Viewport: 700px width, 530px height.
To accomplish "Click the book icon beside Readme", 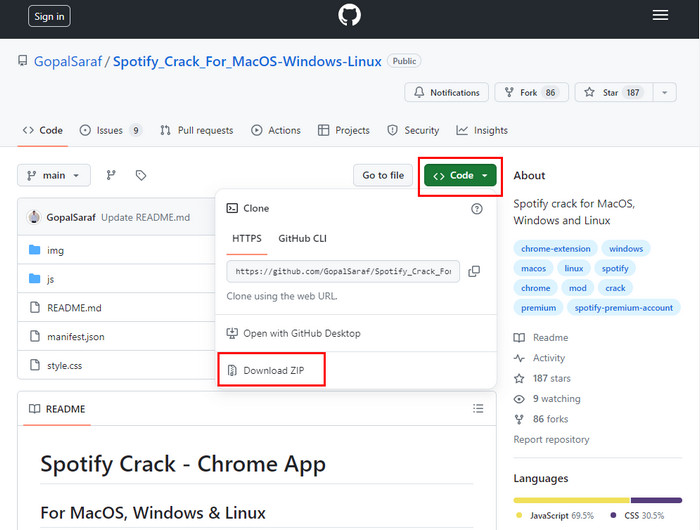I will pos(519,338).
